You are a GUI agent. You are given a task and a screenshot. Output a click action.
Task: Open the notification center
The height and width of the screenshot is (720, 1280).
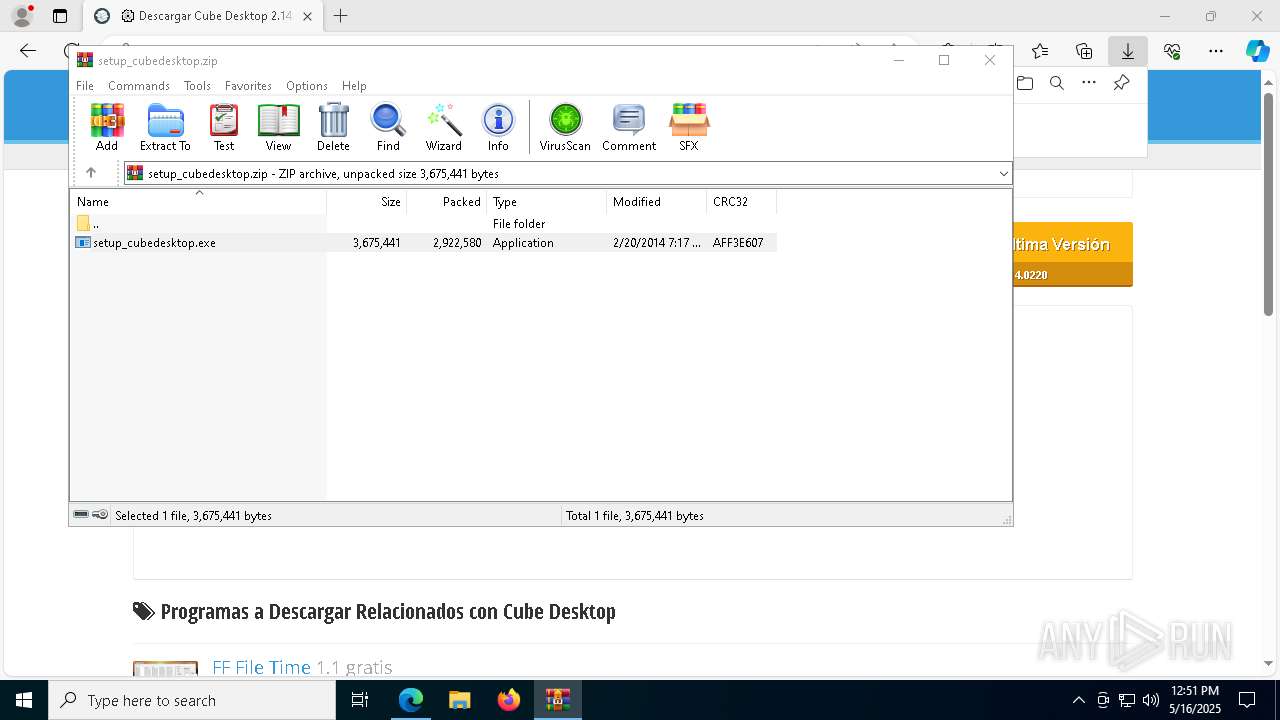click(x=1247, y=700)
